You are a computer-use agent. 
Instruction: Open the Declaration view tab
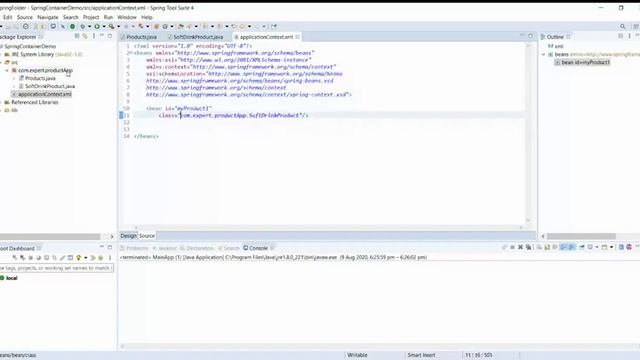tap(197, 248)
